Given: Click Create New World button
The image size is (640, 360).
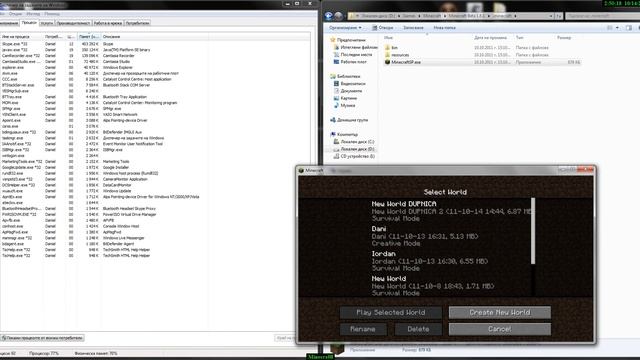Looking at the screenshot, I should coord(500,312).
